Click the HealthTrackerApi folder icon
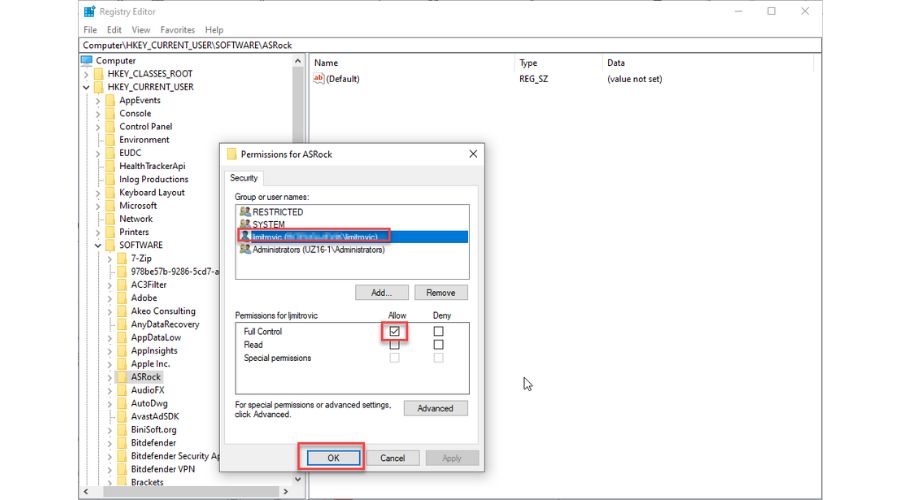Screen dimensions: 900x500 pos(110,166)
